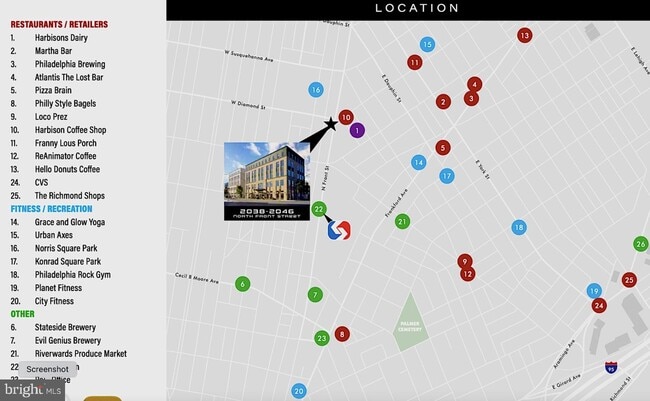650x401 pixels.
Task: Click the Screenshot button
Action: click(x=47, y=369)
